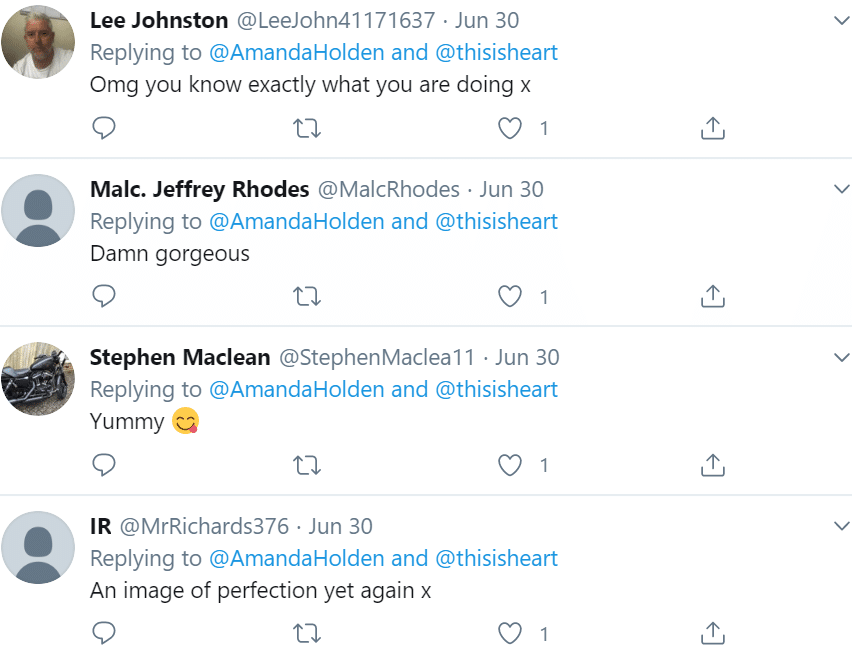Retweet Lee Johnston's tweet
The width and height of the screenshot is (852, 654).
(x=307, y=129)
